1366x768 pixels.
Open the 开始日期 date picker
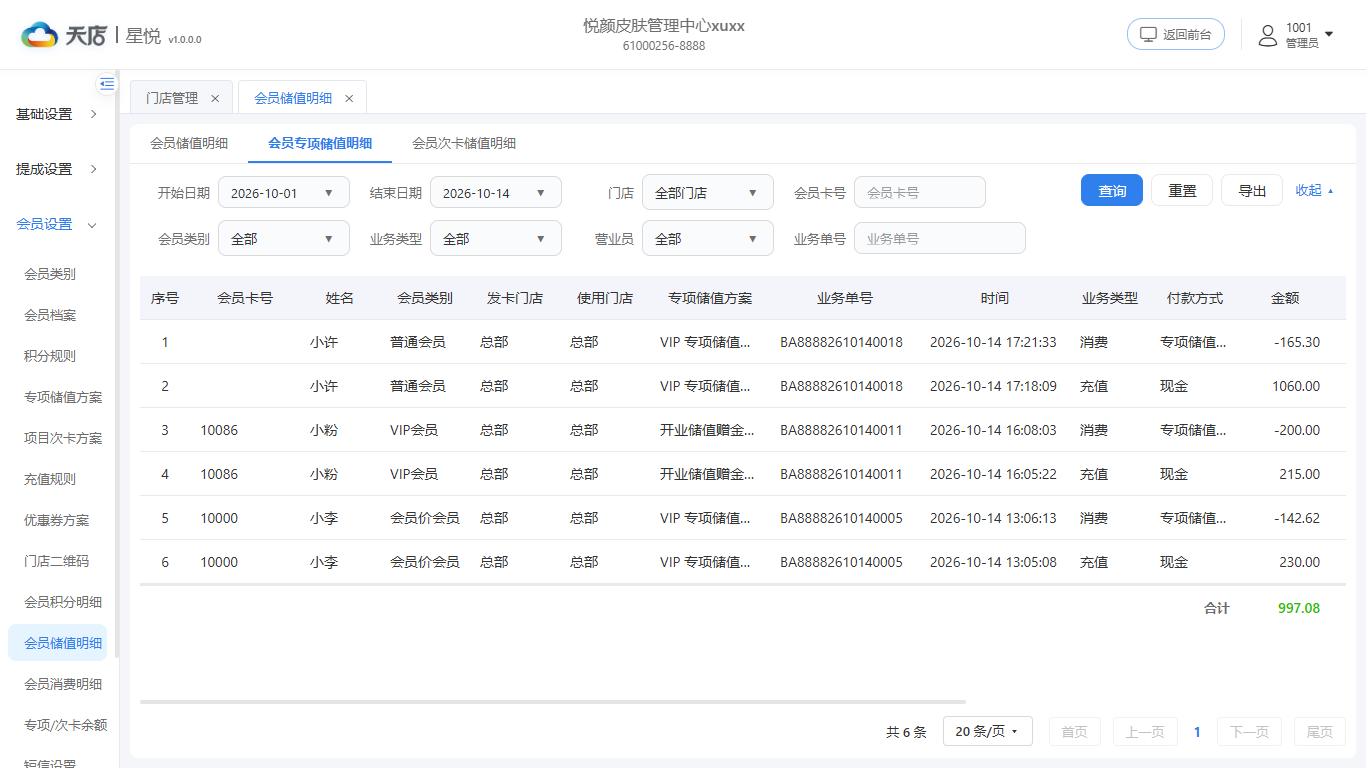pyautogui.click(x=284, y=193)
